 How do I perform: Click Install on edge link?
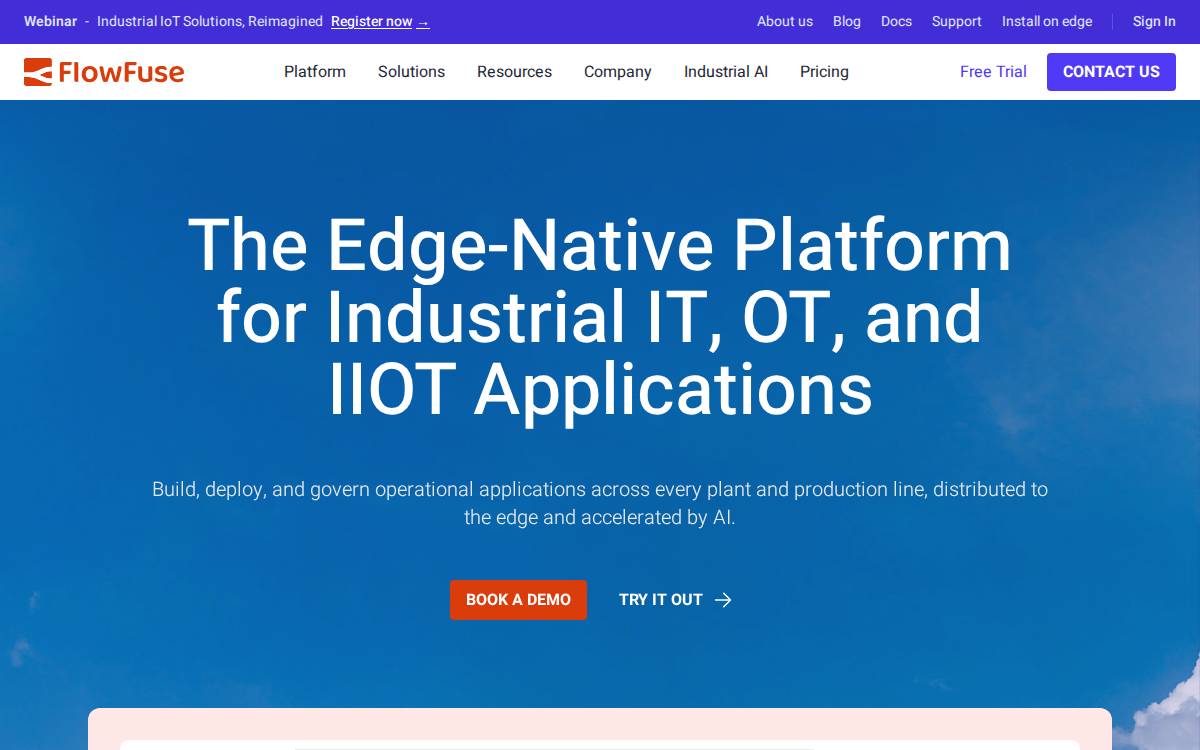(1047, 21)
